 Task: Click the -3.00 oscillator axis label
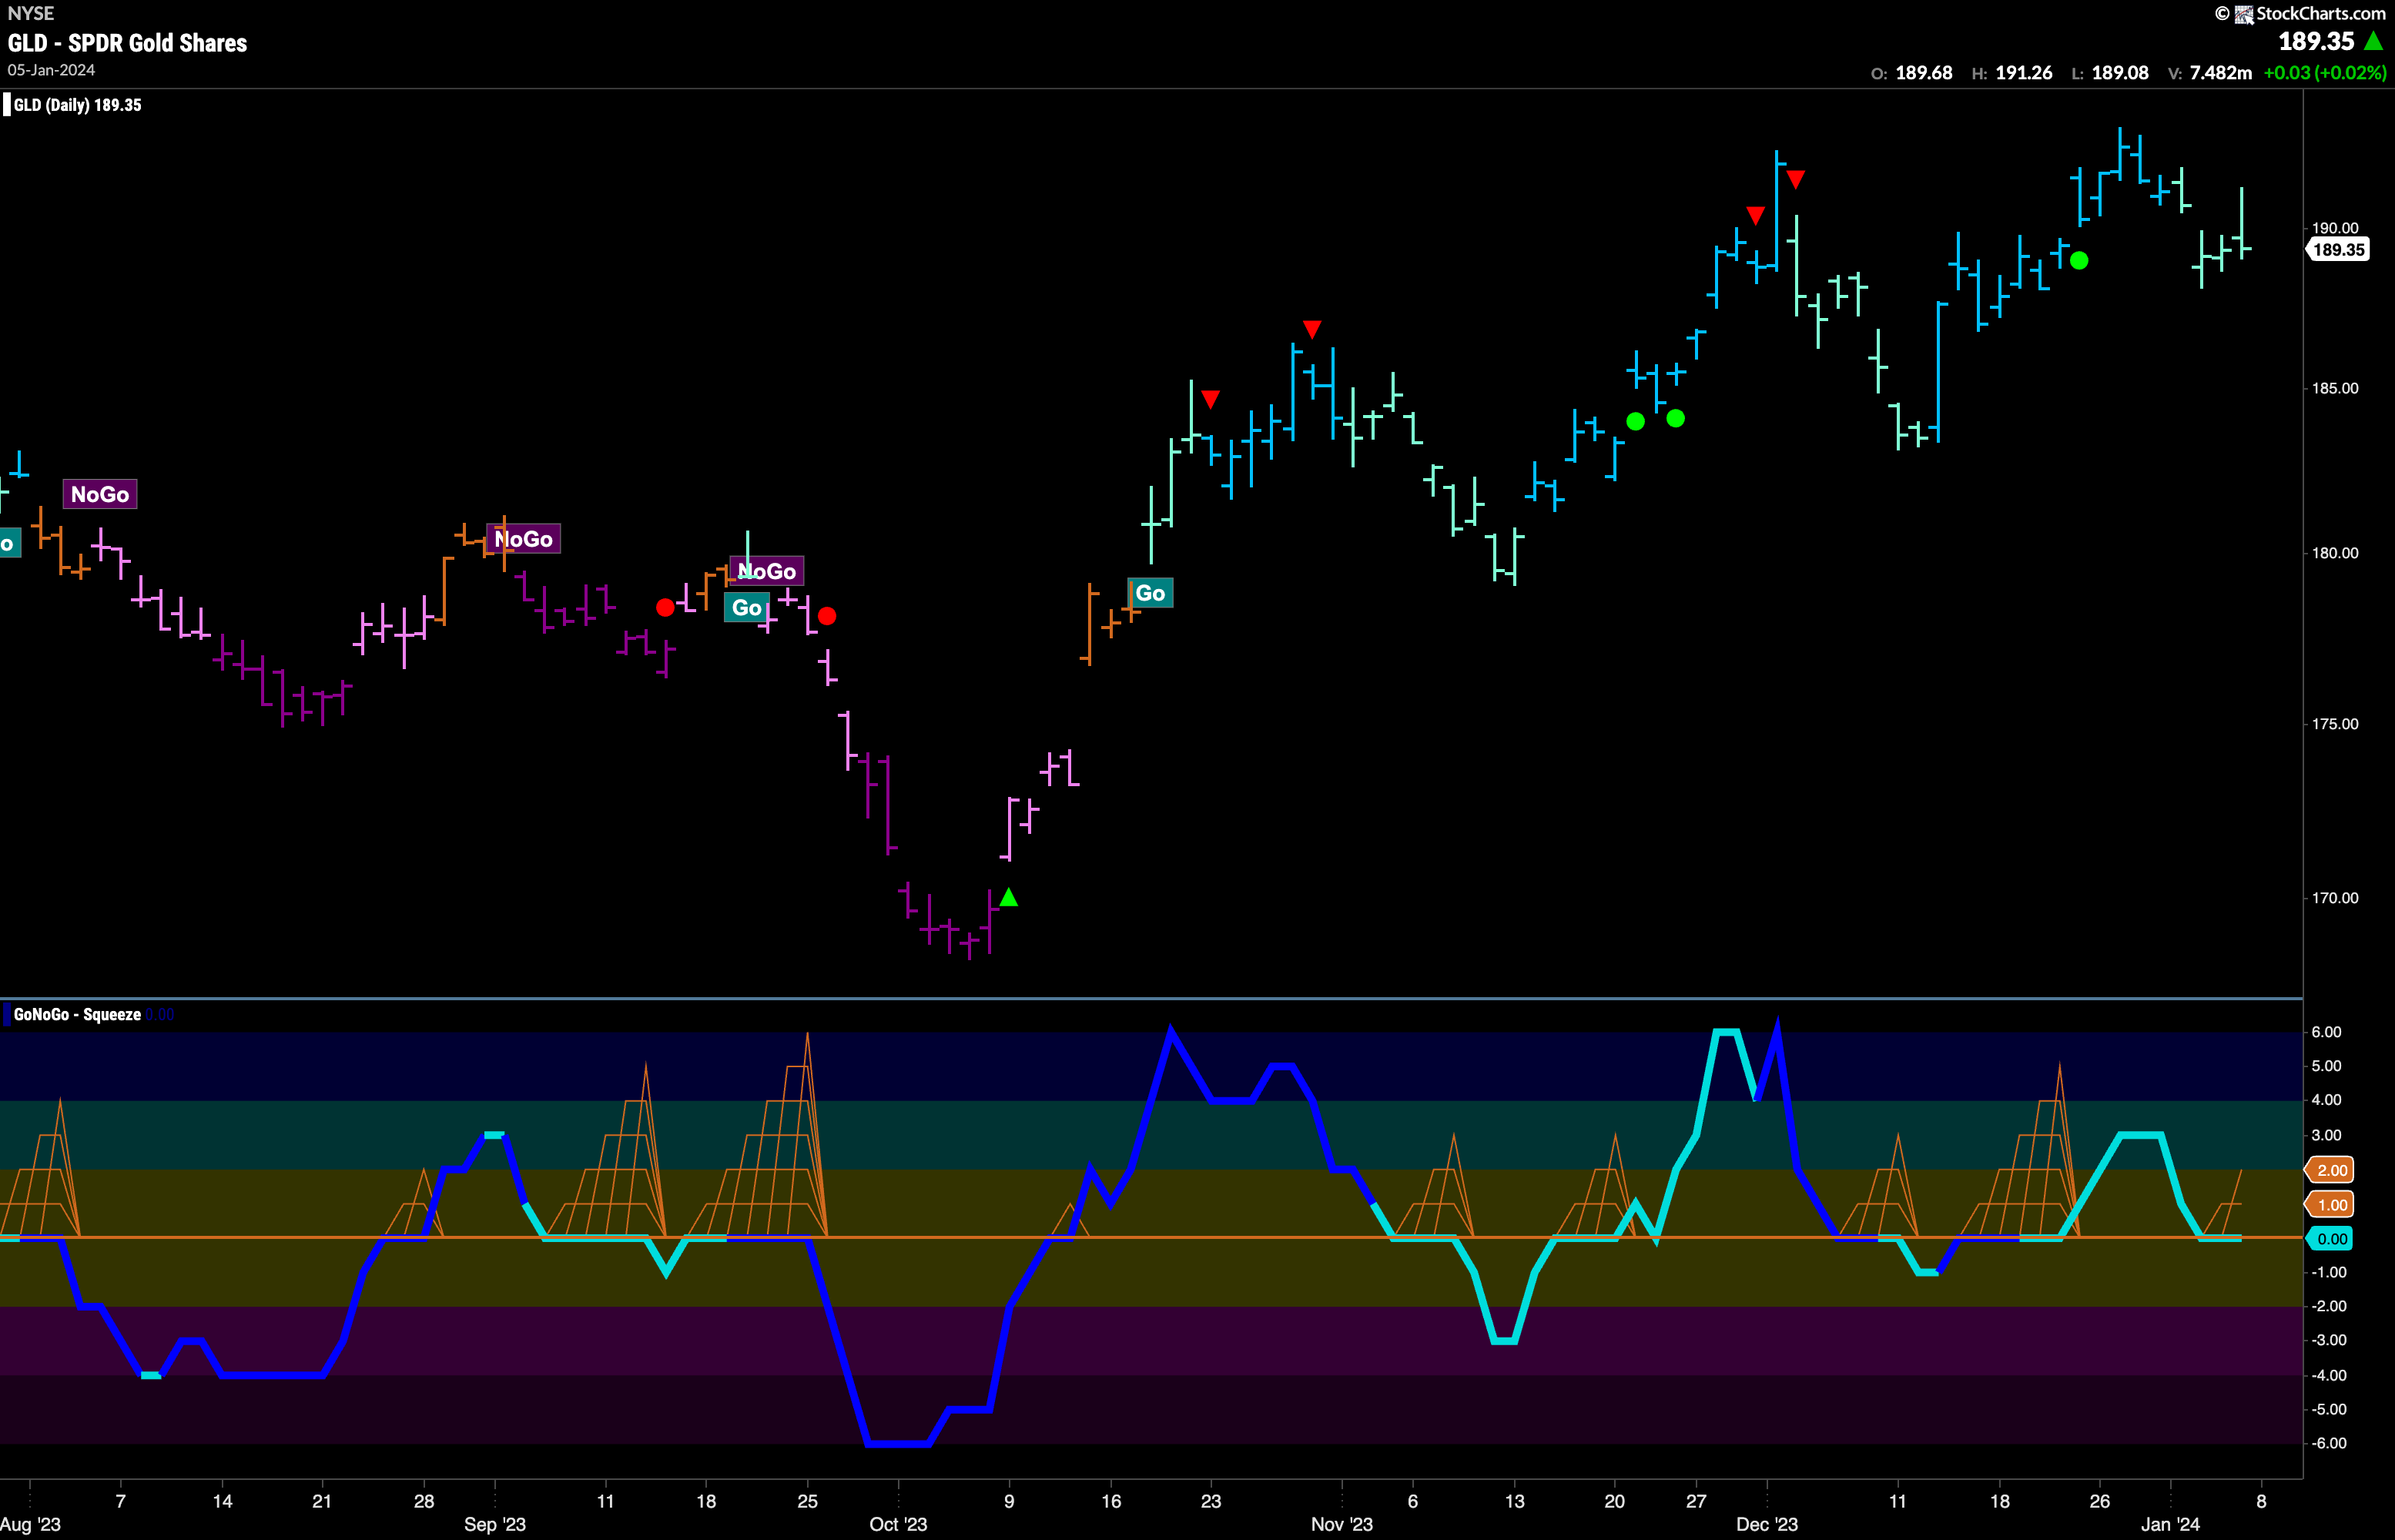click(2328, 1340)
